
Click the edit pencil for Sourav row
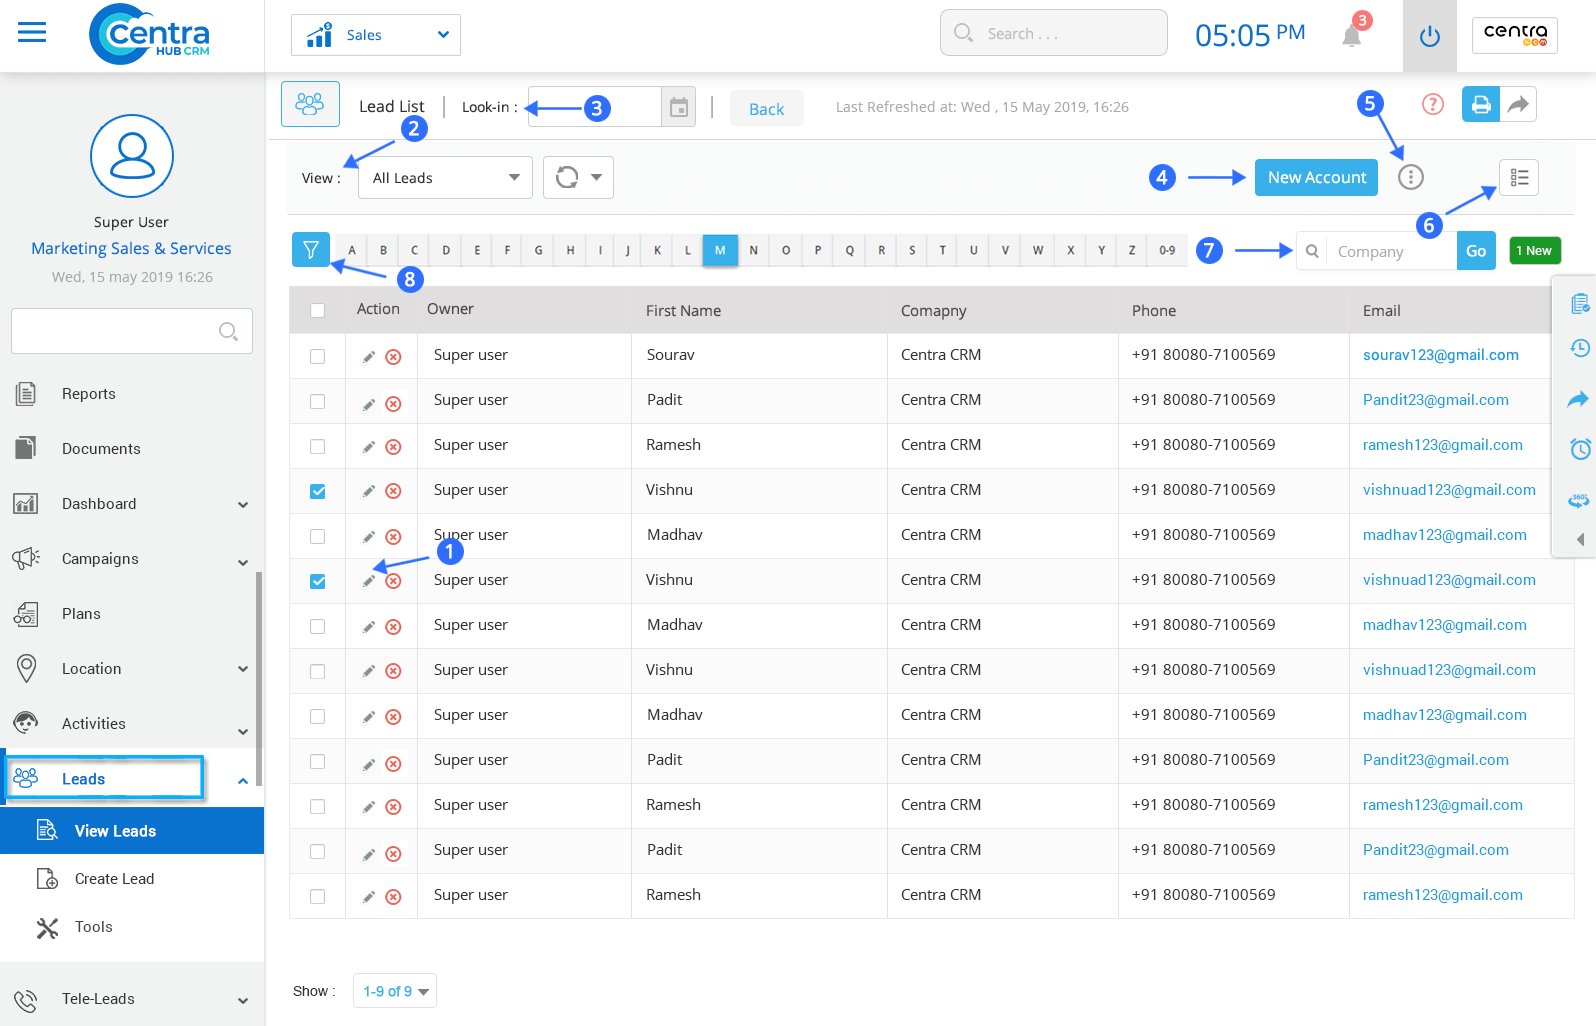coord(369,357)
